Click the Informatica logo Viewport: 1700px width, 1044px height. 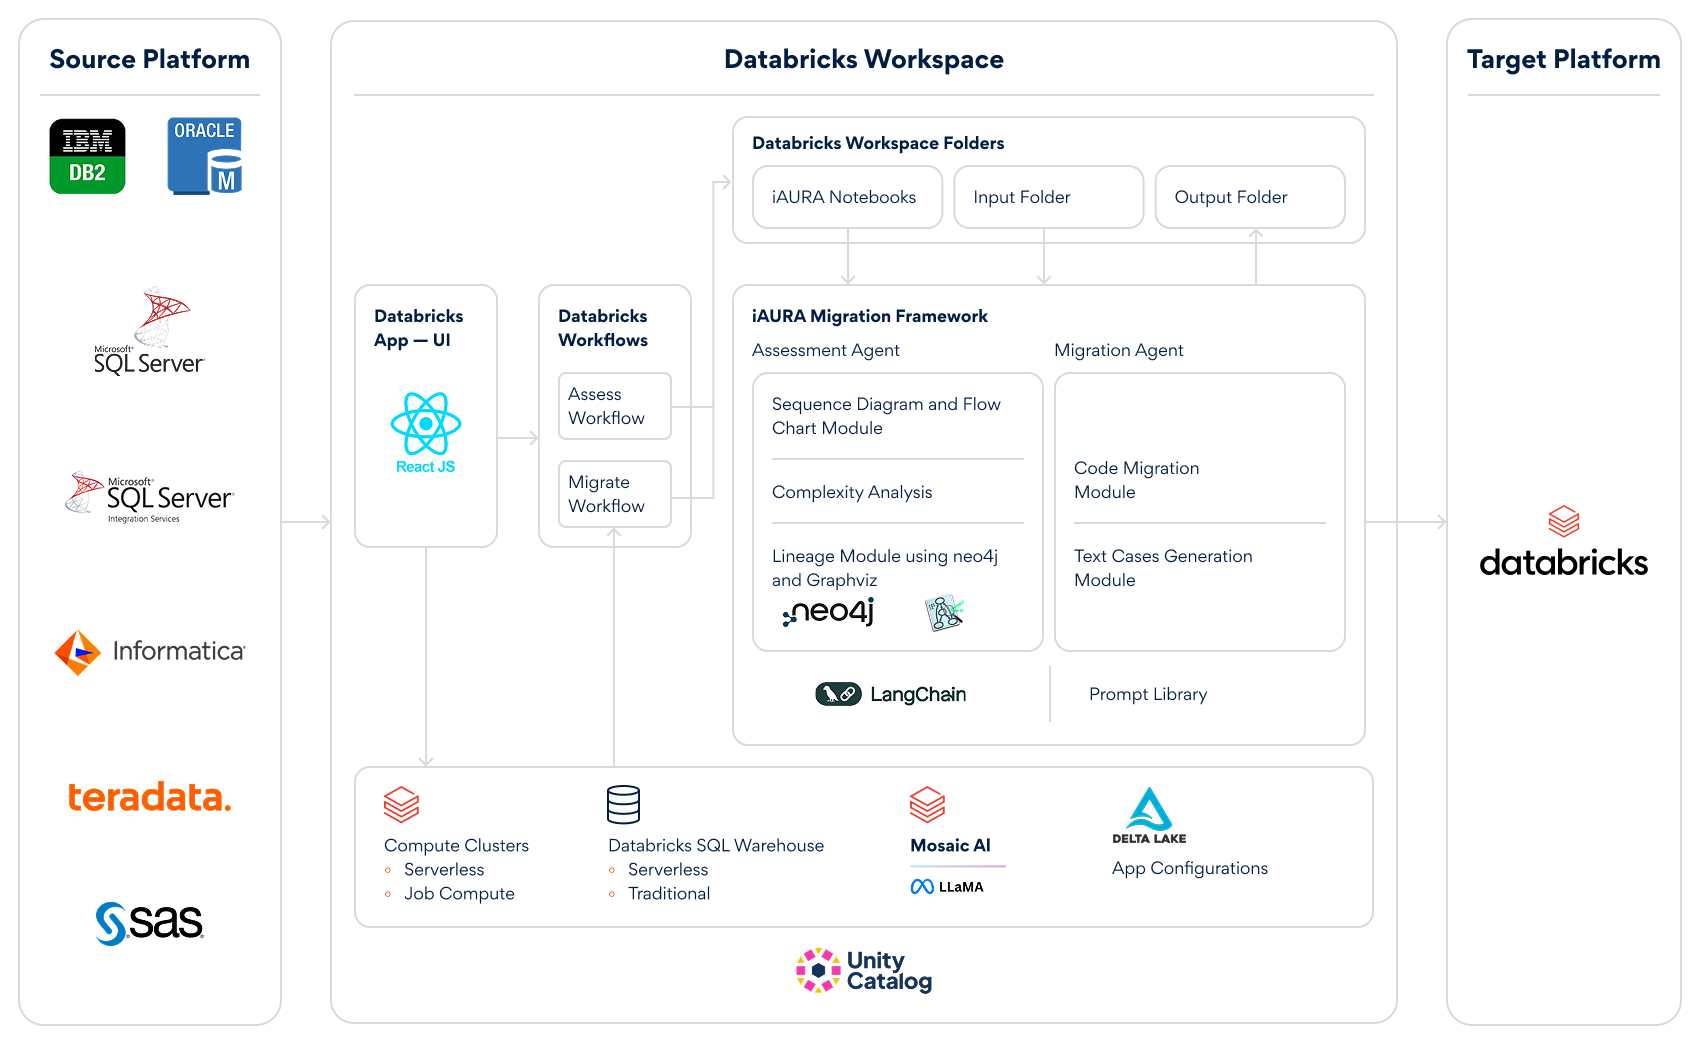pos(150,652)
